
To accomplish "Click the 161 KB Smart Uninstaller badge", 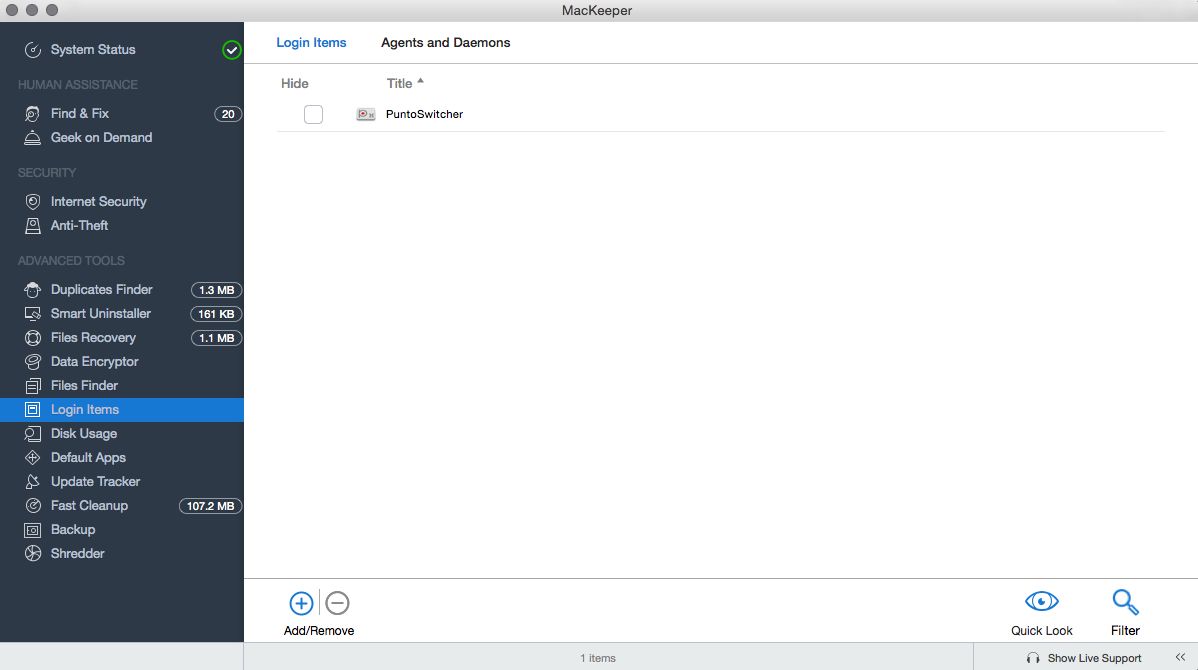I will [x=216, y=314].
